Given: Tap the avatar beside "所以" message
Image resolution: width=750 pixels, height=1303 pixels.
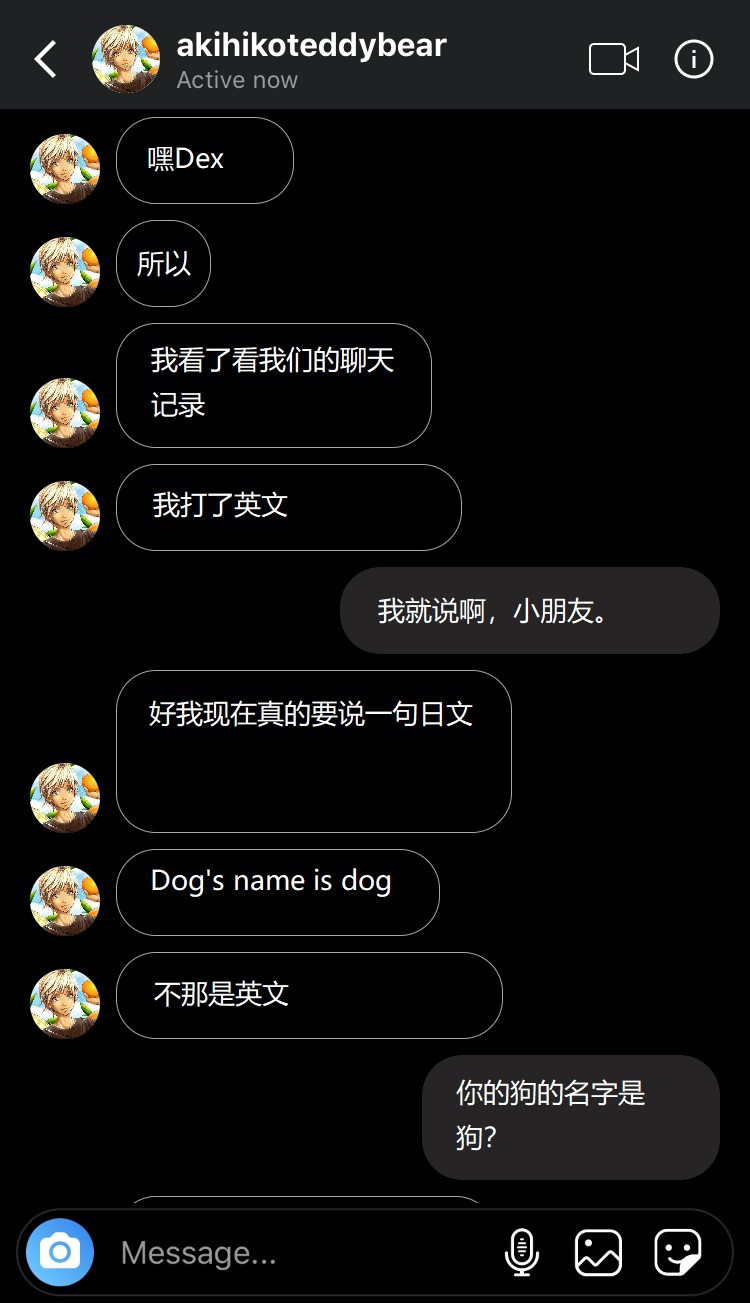Looking at the screenshot, I should tap(65, 271).
